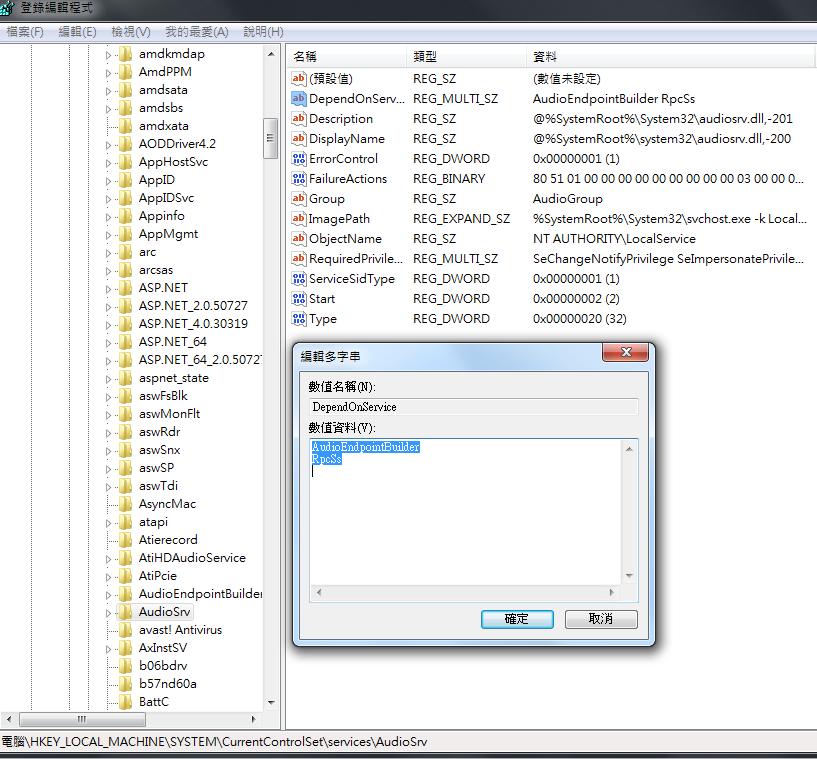The image size is (817, 759).
Task: Select the aswMonFlt registry key
Action: point(169,414)
